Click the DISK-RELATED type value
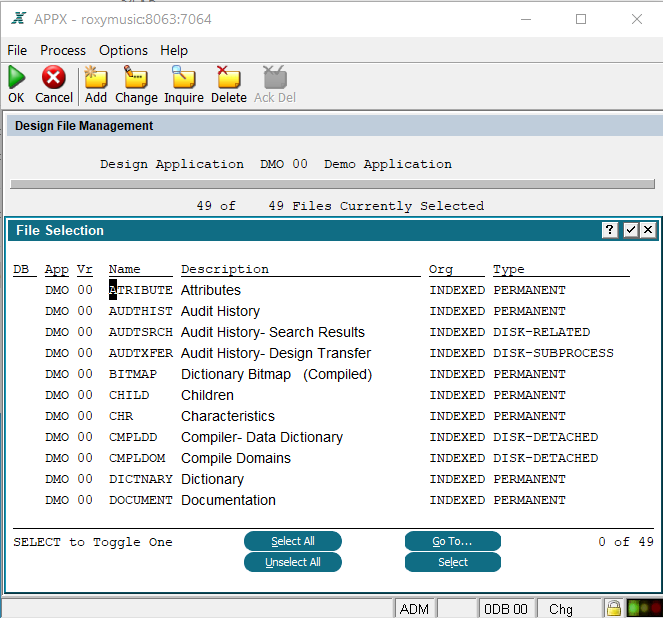The image size is (663, 618). [x=541, y=332]
